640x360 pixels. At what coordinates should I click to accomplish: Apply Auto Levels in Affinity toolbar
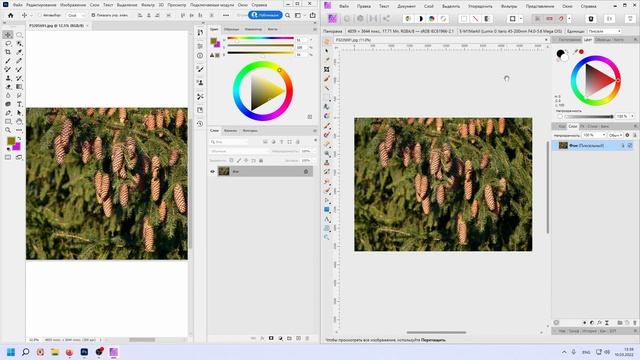pos(408,19)
